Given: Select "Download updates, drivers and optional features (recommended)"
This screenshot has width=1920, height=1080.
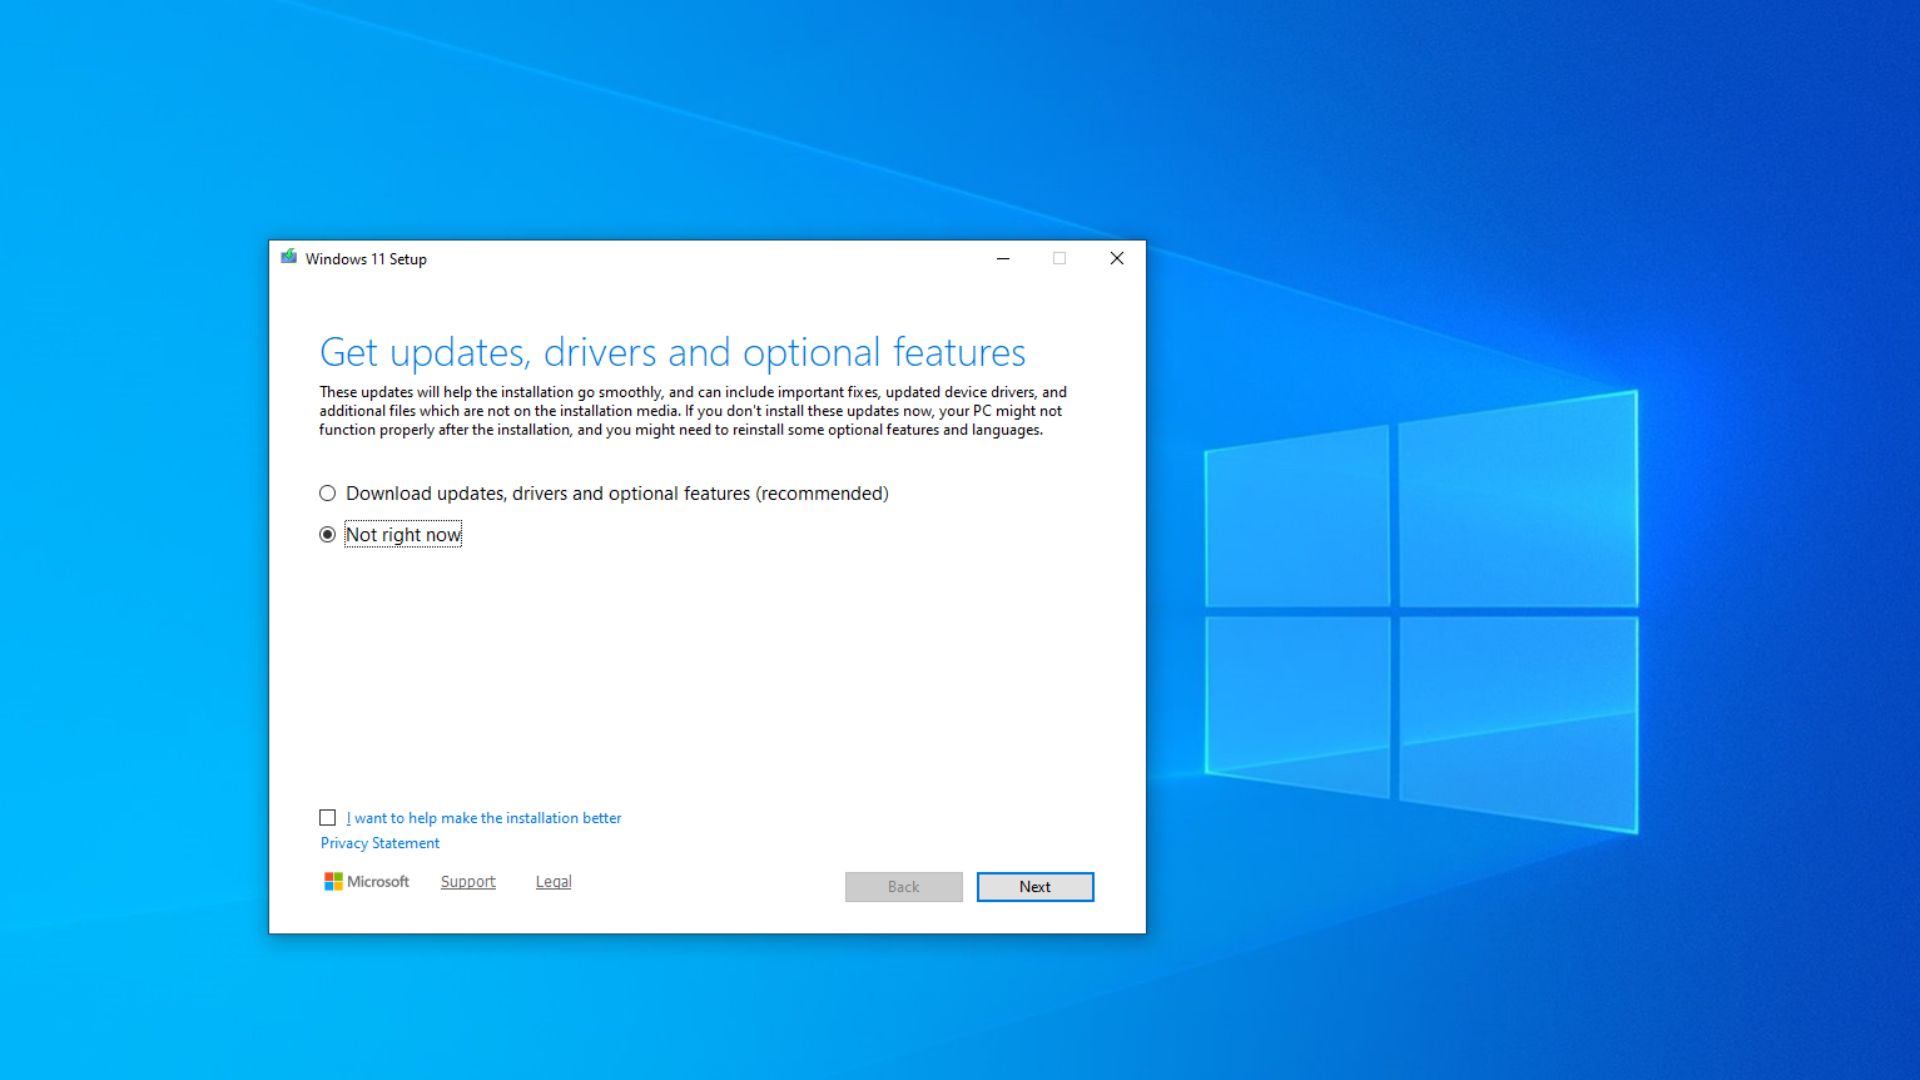Looking at the screenshot, I should pos(327,492).
